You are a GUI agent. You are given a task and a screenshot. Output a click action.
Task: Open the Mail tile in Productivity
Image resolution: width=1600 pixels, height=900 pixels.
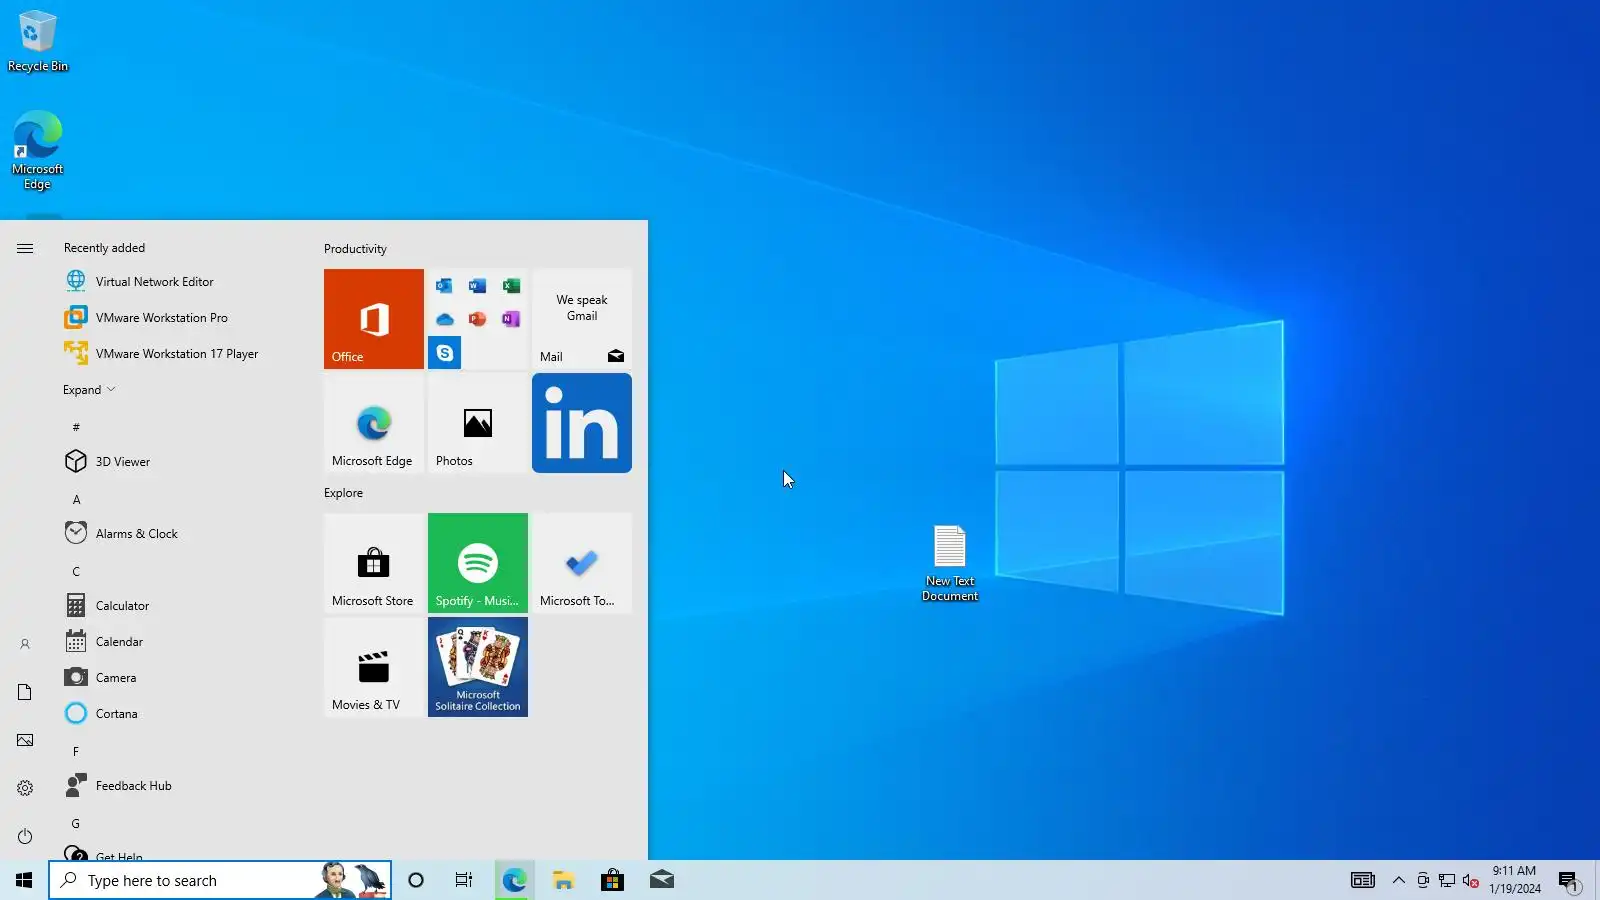(x=582, y=319)
